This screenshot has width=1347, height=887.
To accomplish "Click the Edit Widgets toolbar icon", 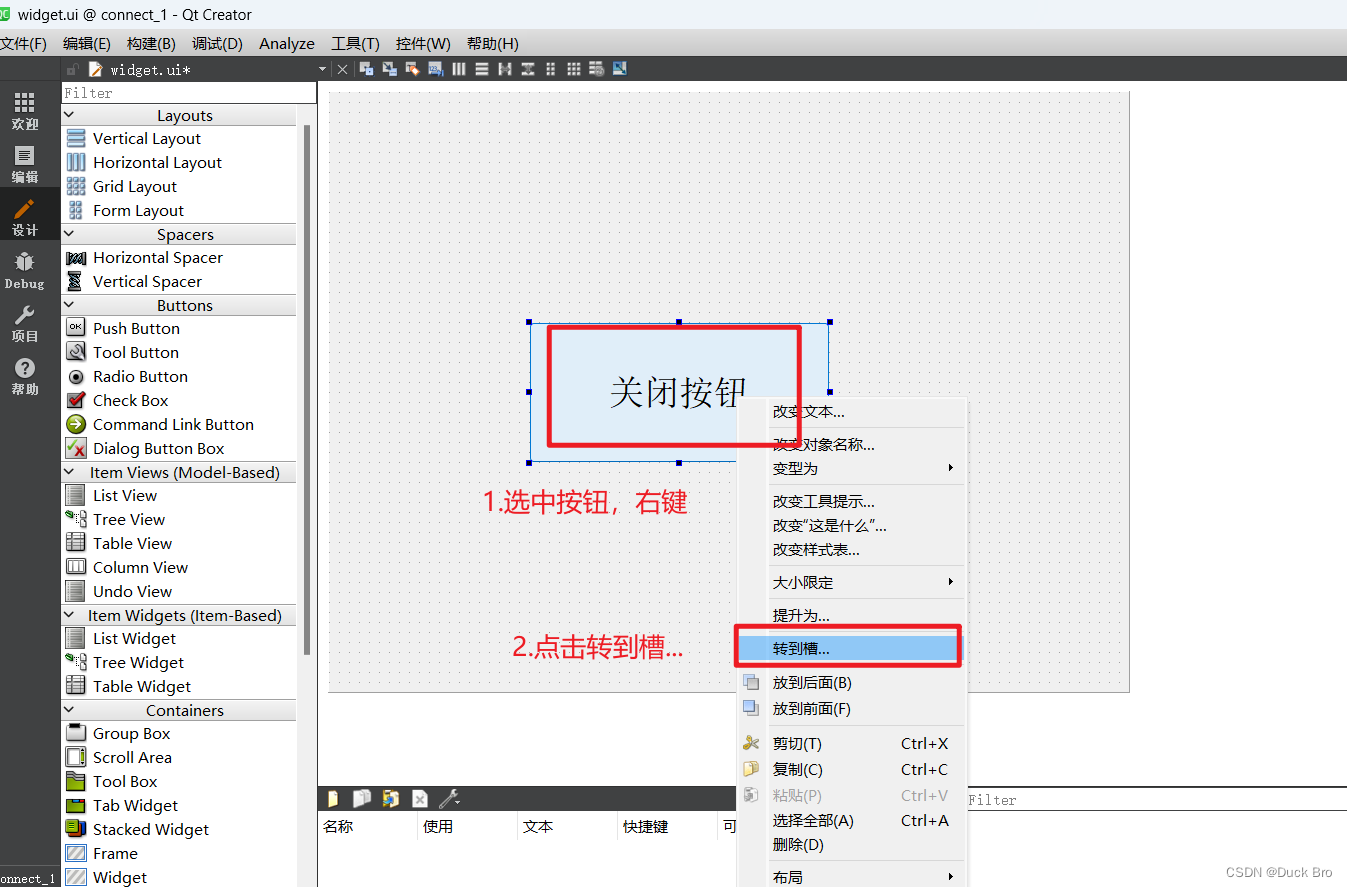I will point(367,69).
